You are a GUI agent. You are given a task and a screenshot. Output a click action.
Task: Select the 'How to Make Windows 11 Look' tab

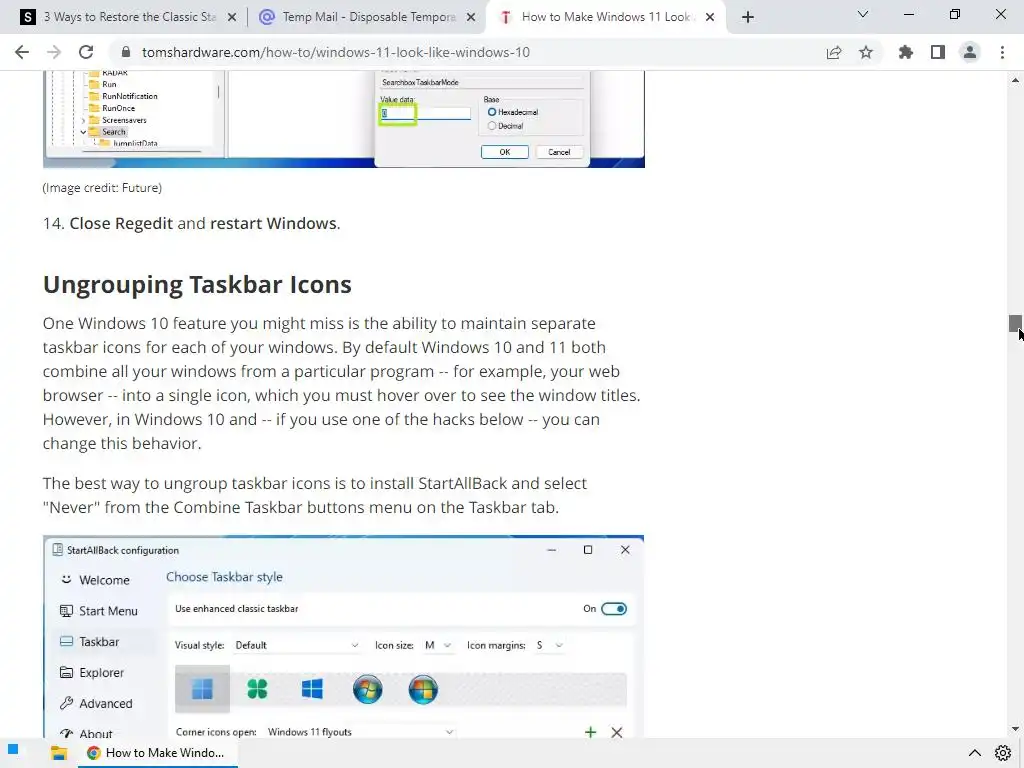pyautogui.click(x=606, y=17)
